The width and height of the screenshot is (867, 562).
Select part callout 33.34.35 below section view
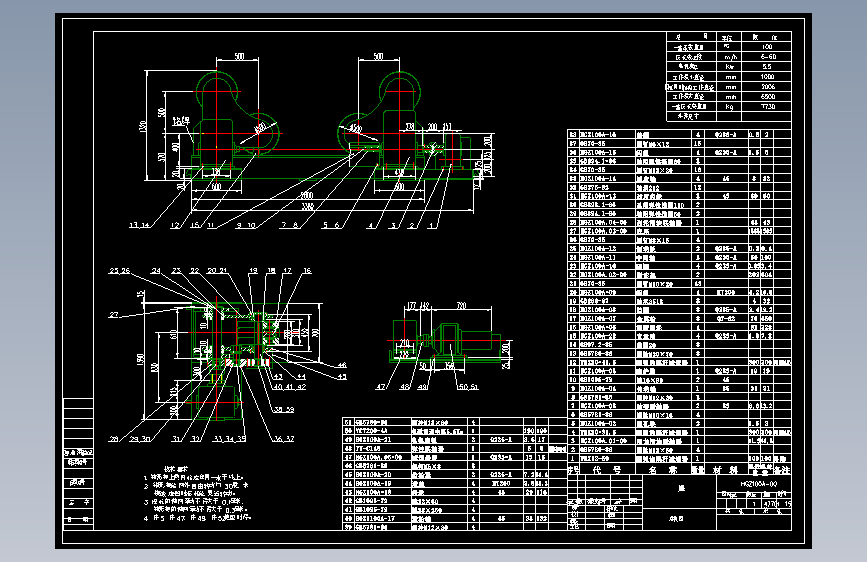[x=229, y=439]
